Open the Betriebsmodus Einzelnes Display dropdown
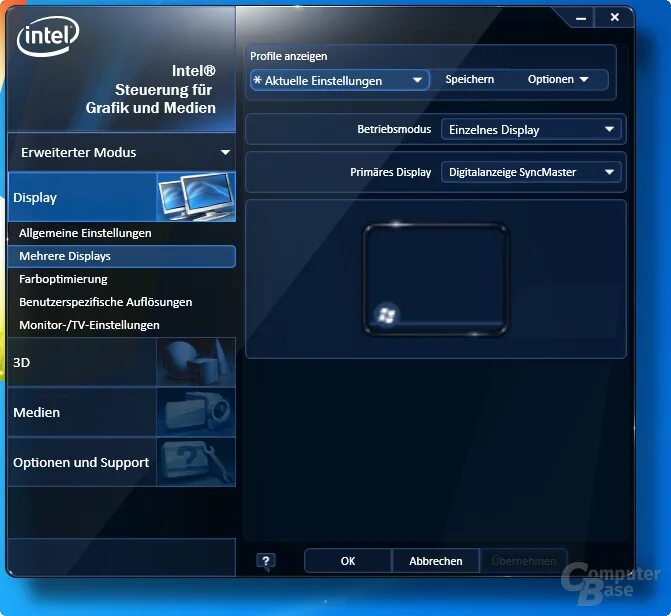The width and height of the screenshot is (671, 616). pyautogui.click(x=531, y=130)
